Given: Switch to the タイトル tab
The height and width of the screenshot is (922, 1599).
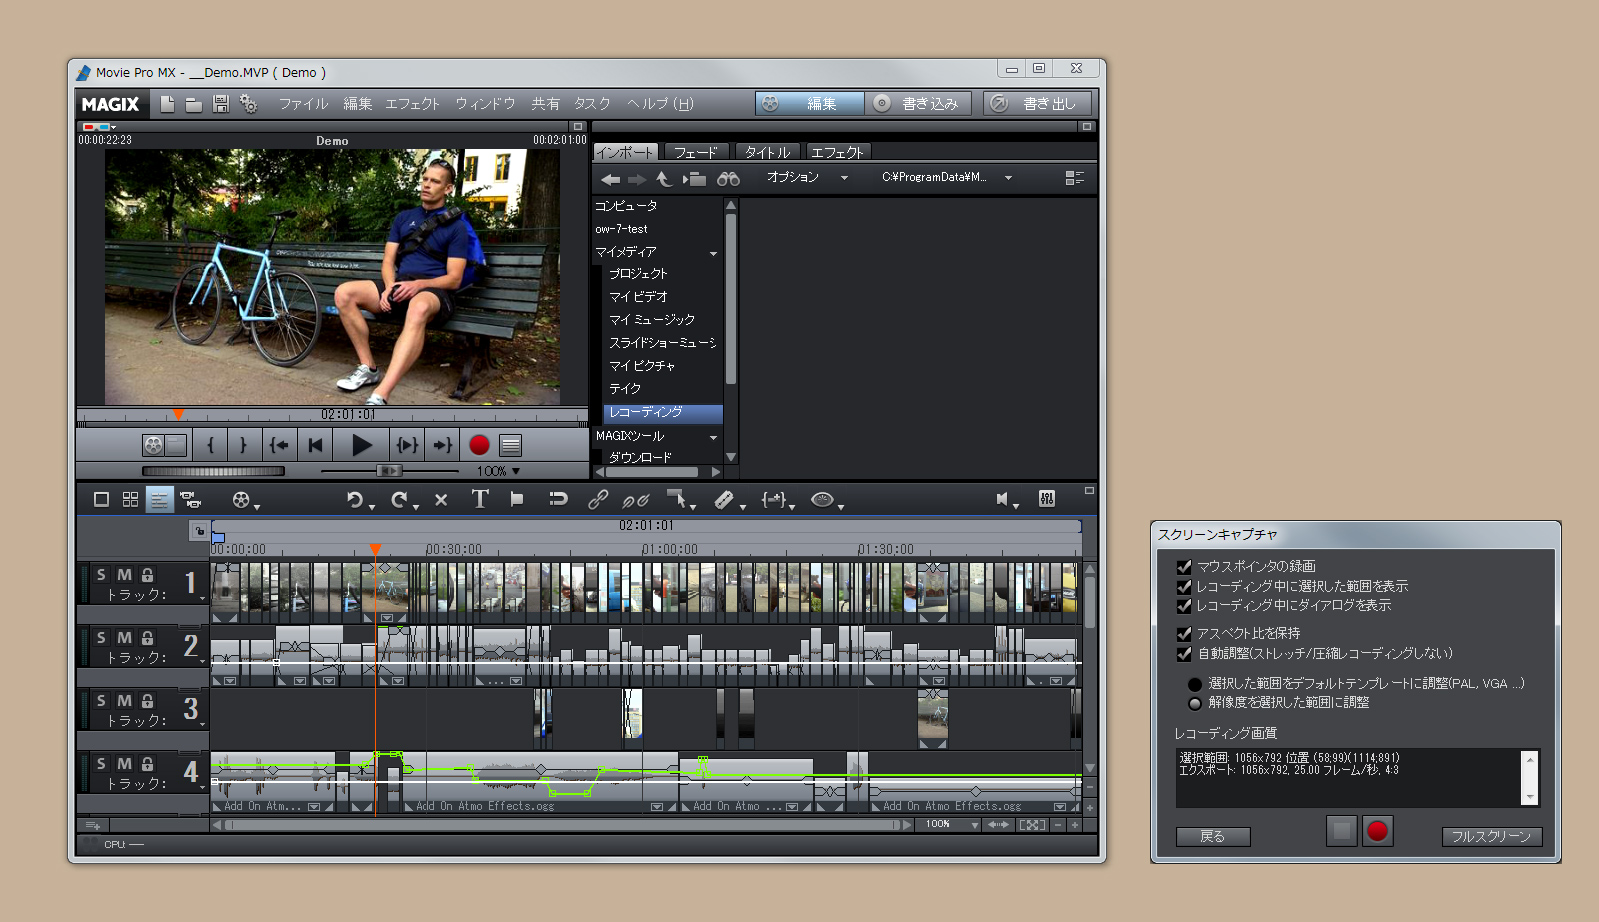Looking at the screenshot, I should tap(767, 152).
